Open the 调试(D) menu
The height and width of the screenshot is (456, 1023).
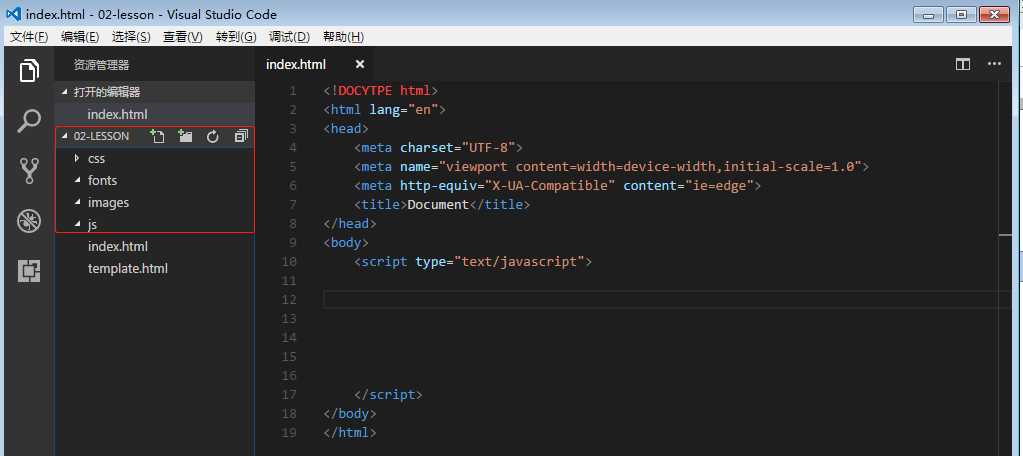coord(289,37)
